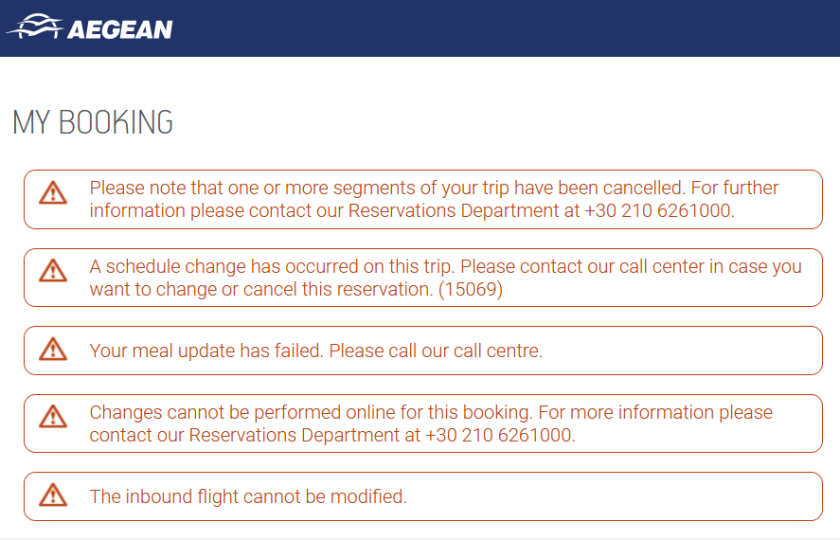
Task: Click the warning icon beside schedule change notice
Action: 53,270
